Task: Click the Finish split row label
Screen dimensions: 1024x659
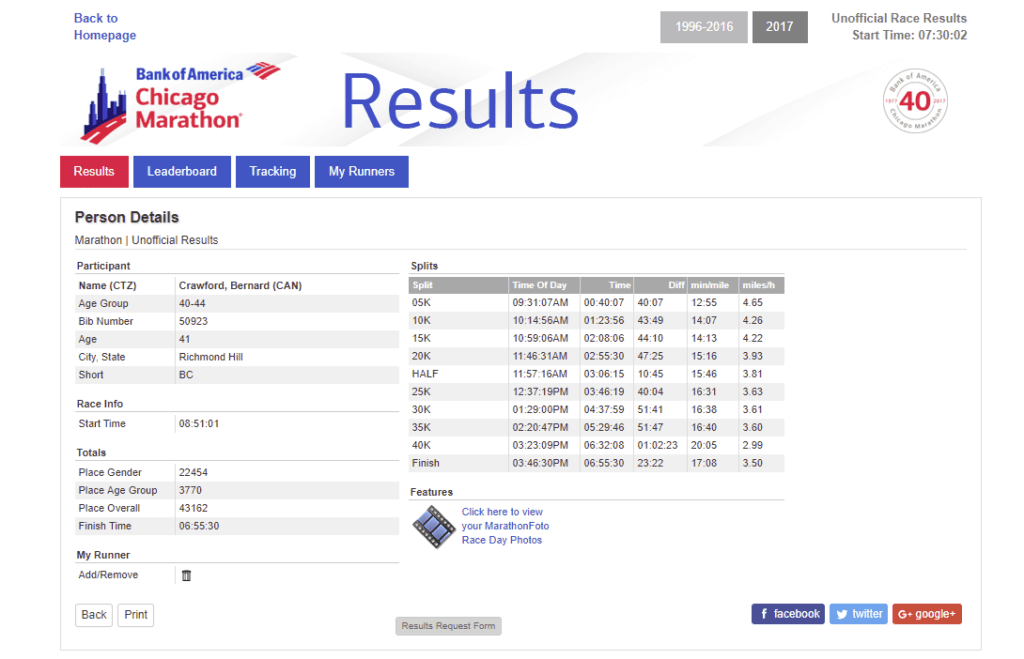Action: point(426,463)
